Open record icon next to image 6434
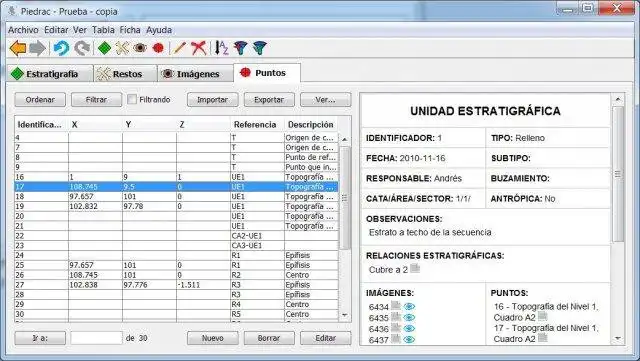Viewport: 640px width, 361px height. coord(396,305)
